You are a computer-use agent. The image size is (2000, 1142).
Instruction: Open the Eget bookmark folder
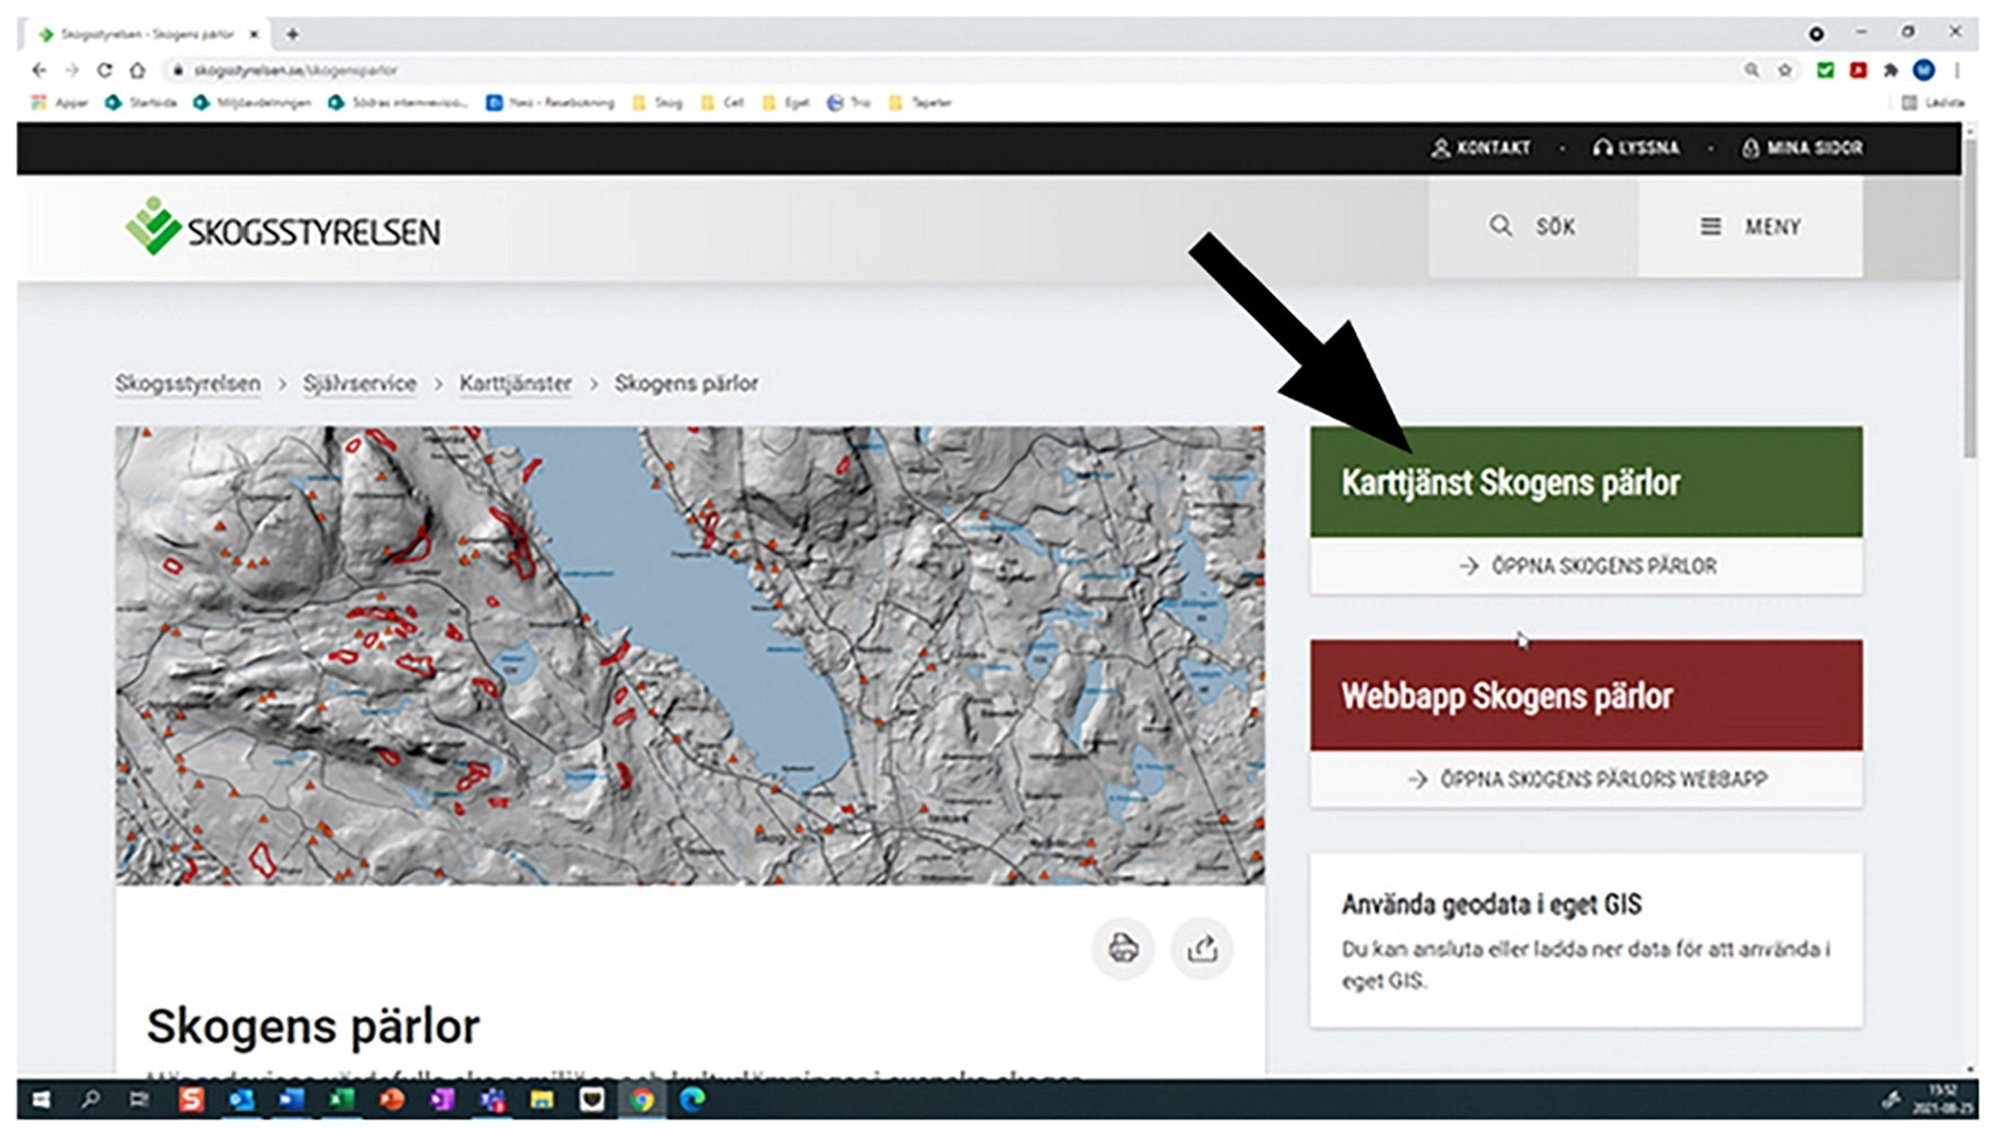click(785, 102)
